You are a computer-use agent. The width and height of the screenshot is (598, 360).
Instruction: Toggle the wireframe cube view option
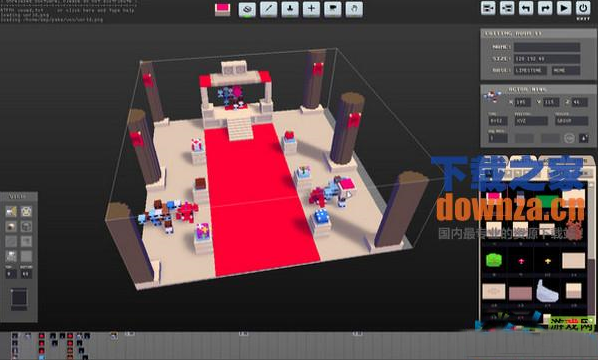(x=26, y=227)
